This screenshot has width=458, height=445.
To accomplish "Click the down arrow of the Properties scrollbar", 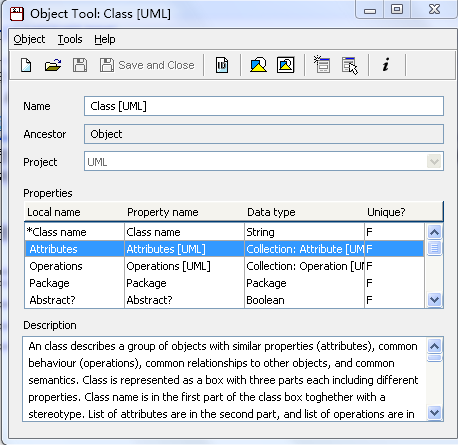I will point(434,300).
